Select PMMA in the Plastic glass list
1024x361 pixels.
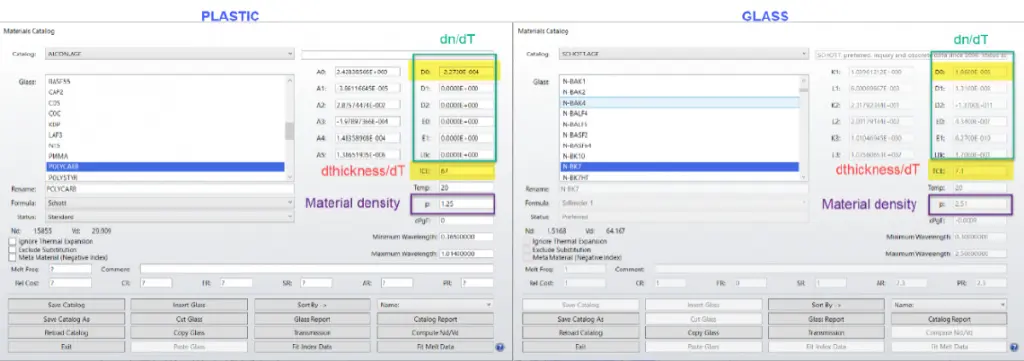point(165,156)
